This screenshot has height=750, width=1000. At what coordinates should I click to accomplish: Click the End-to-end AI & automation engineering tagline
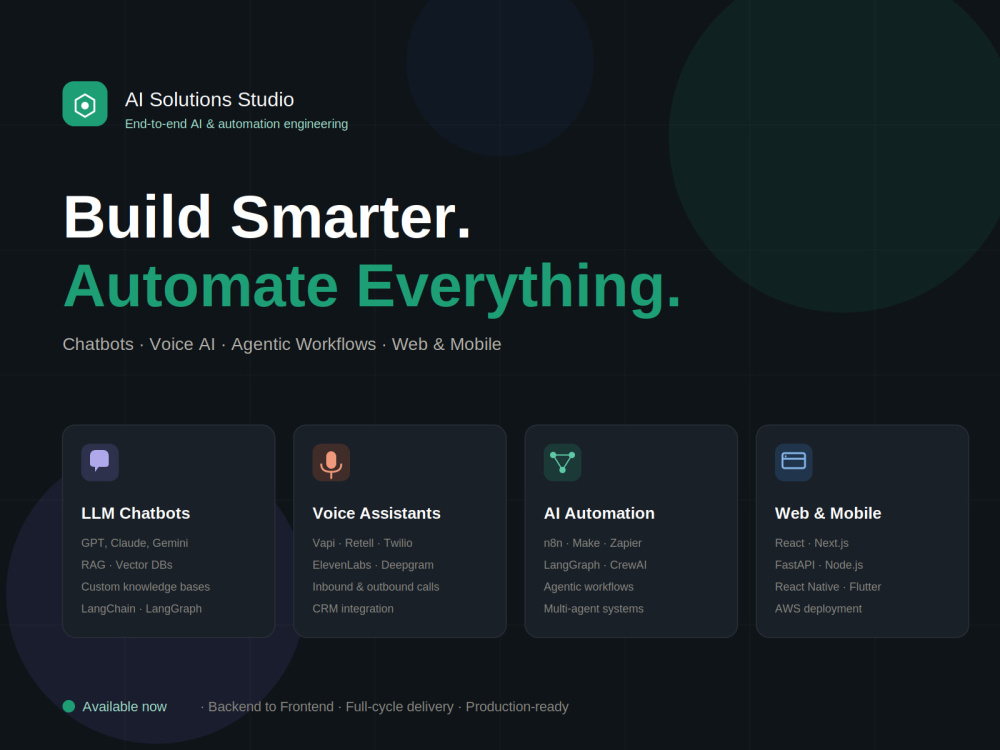tap(237, 124)
